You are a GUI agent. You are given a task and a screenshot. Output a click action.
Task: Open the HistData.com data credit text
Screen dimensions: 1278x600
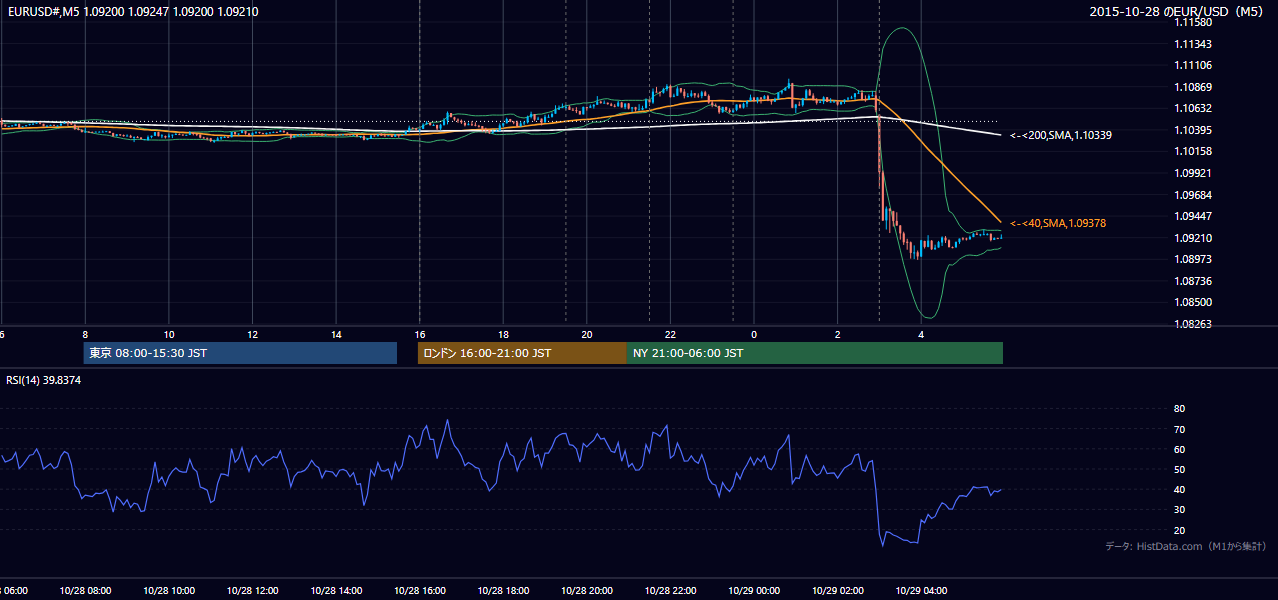click(1186, 546)
